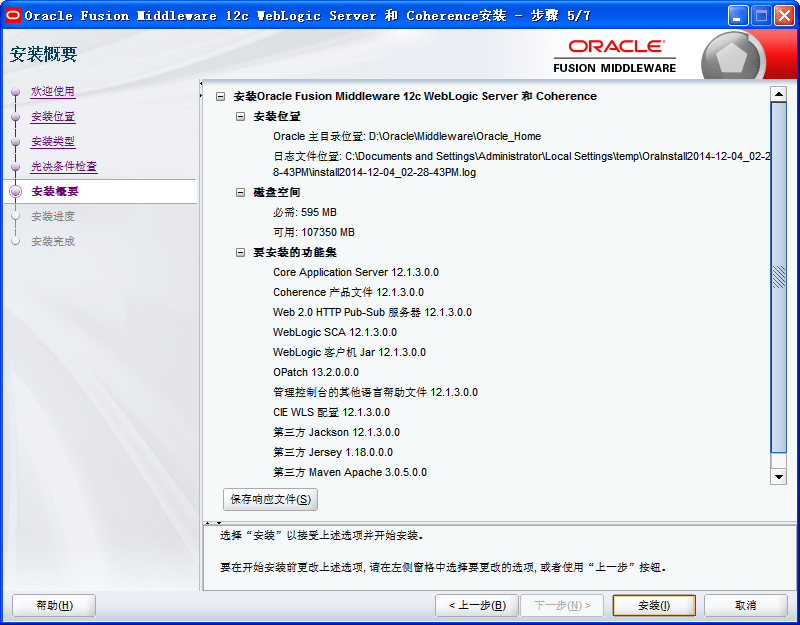Collapse the 安装位置 section
This screenshot has height=625, width=800.
[x=240, y=117]
